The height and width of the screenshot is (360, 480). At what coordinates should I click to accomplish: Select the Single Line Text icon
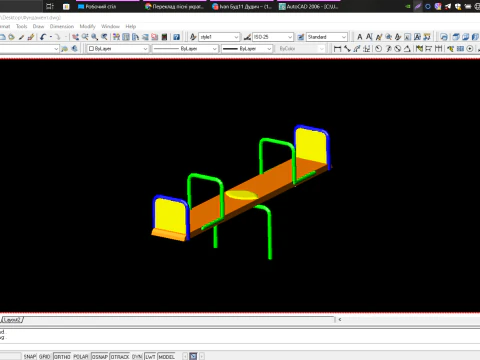(369, 37)
